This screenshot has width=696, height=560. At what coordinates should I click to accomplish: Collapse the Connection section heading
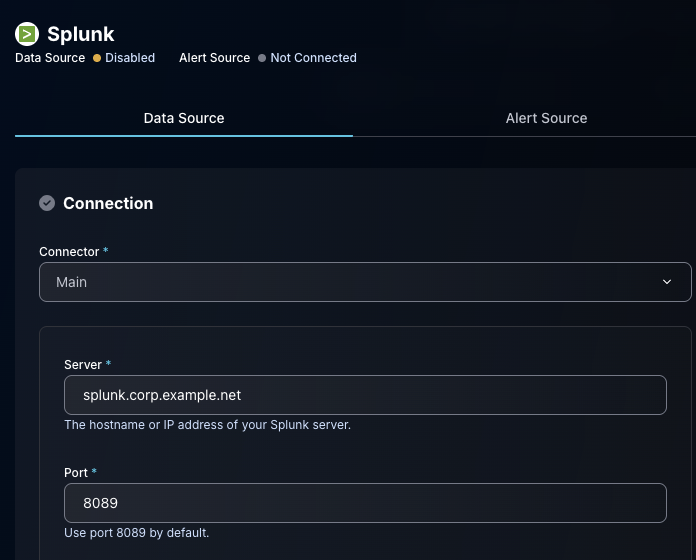108,203
